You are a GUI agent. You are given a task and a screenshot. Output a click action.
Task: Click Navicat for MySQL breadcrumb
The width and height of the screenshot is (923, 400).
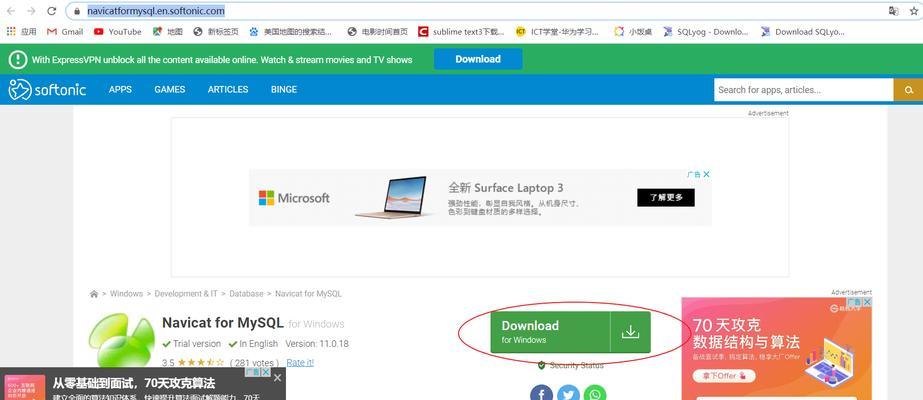[x=308, y=294]
